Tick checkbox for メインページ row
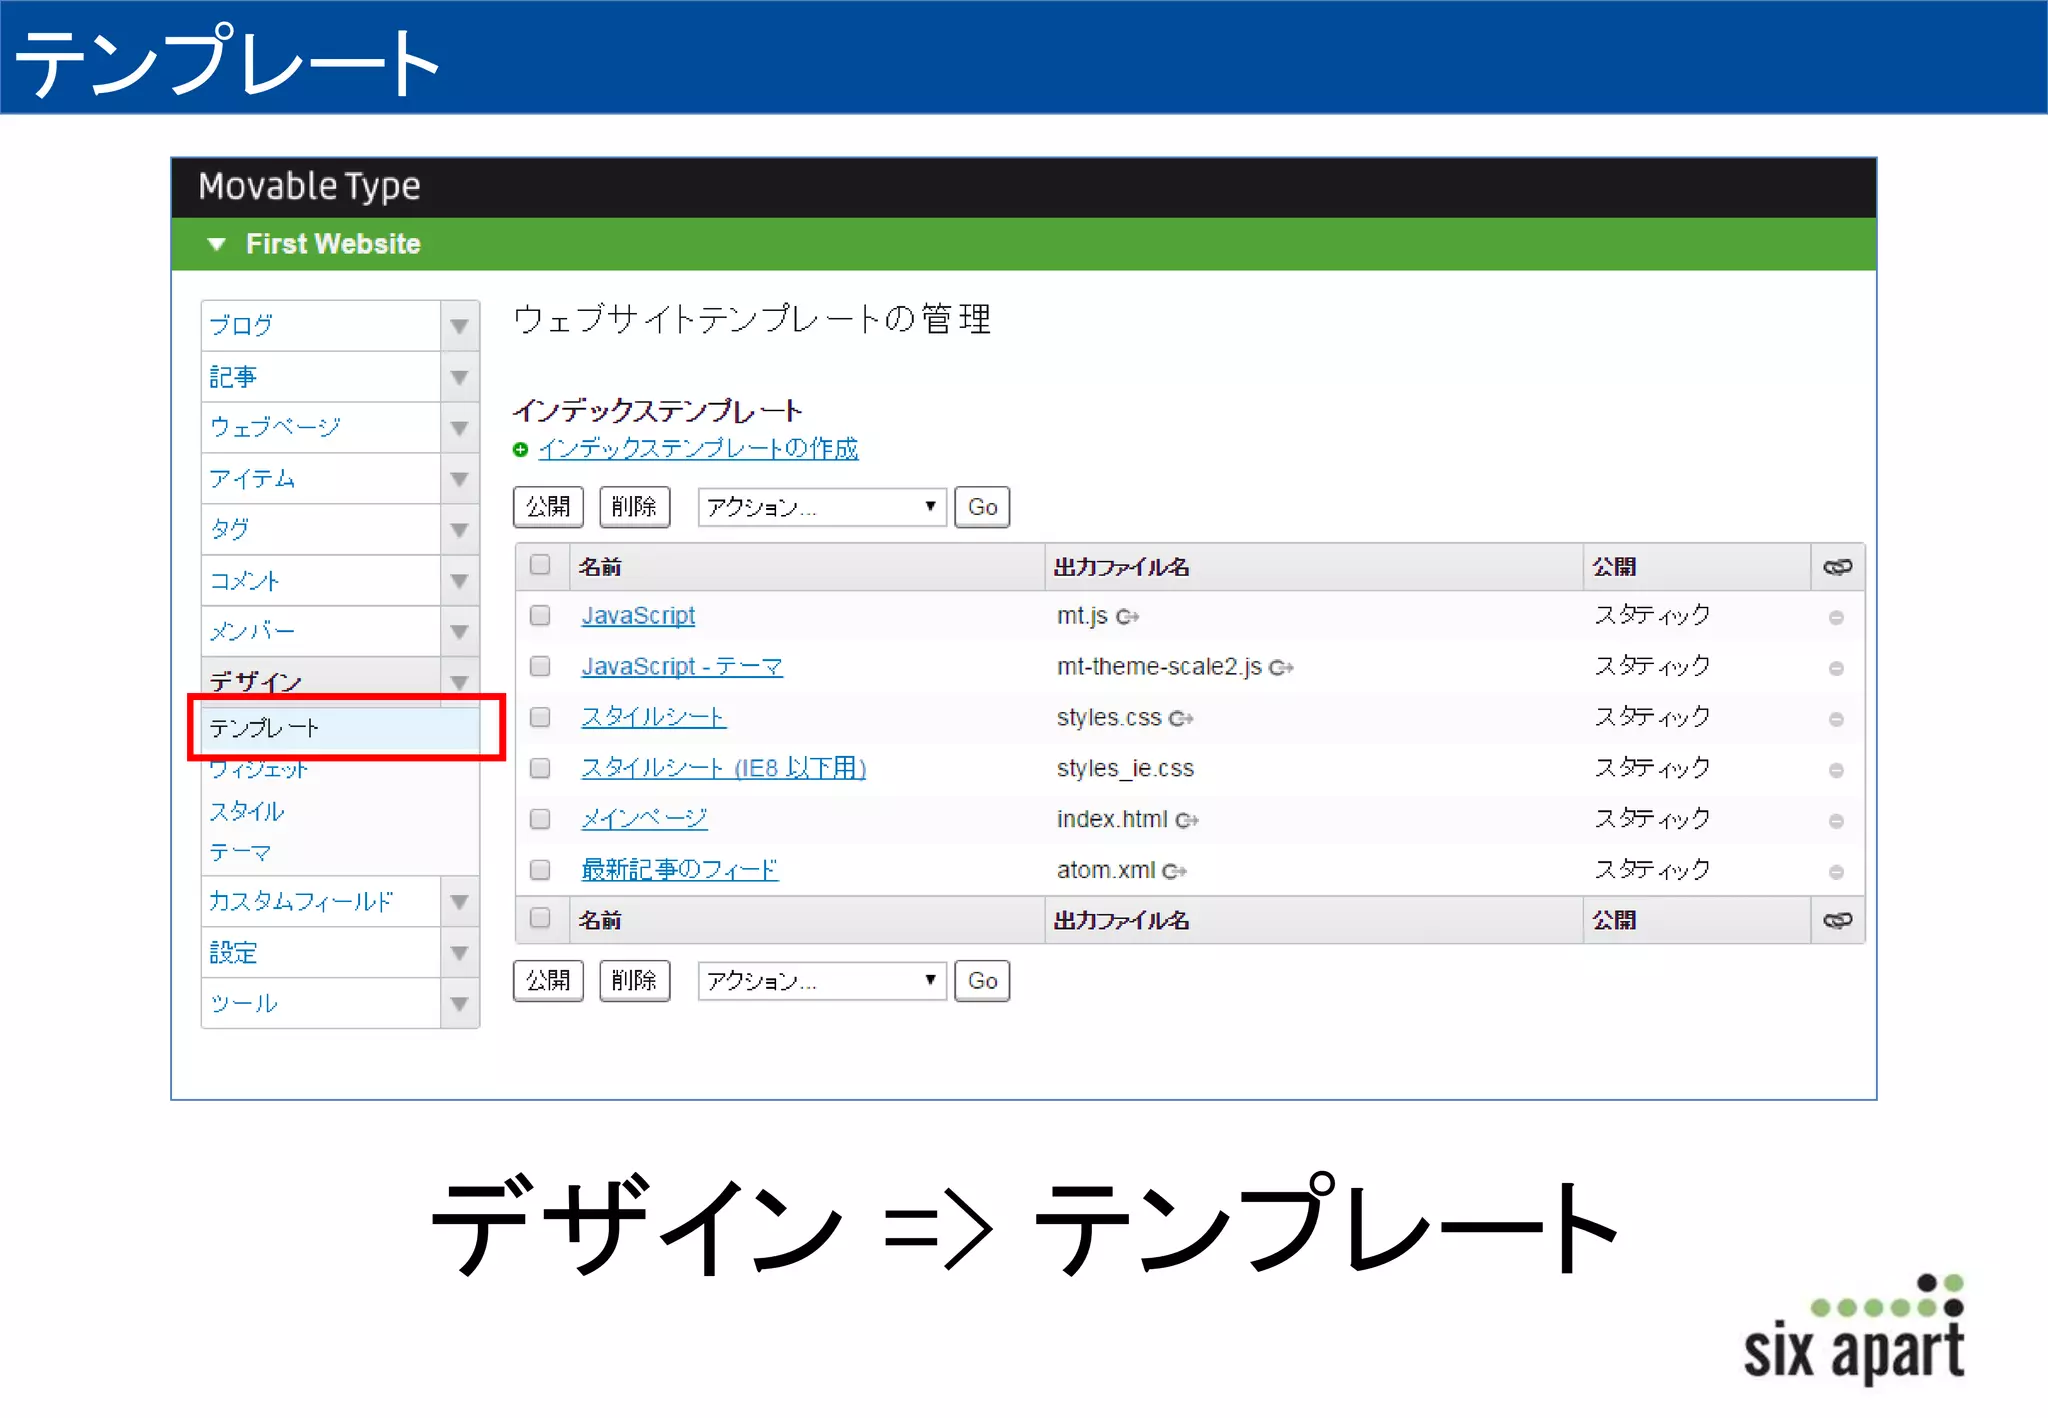This screenshot has width=2048, height=1418. tap(540, 819)
